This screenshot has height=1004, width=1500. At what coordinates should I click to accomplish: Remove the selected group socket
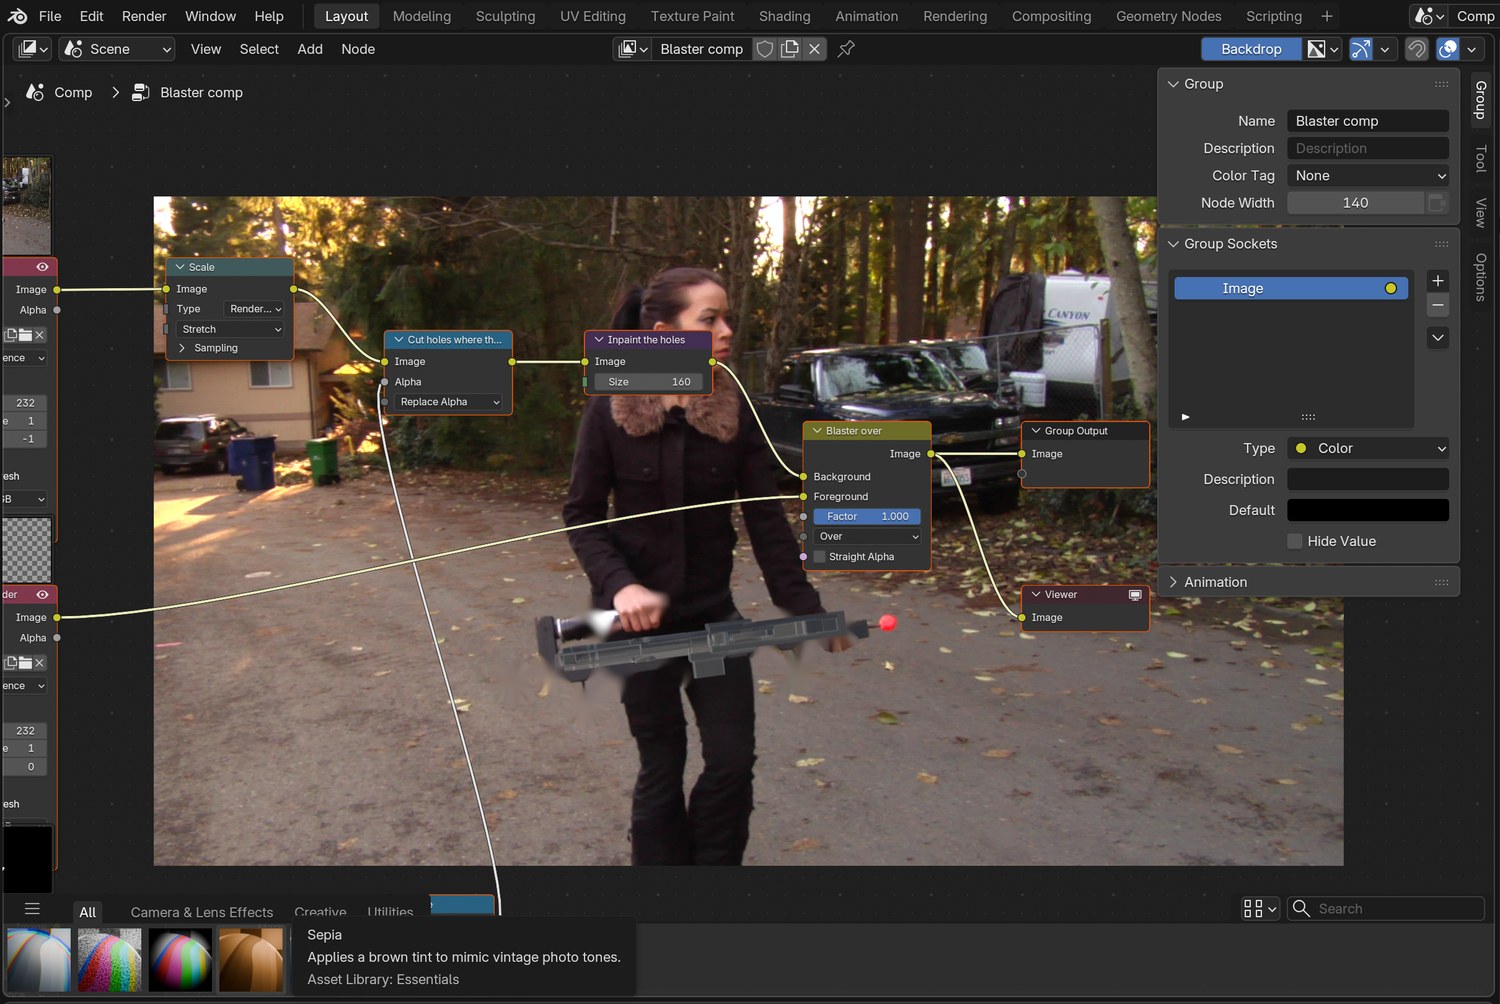[x=1438, y=305]
